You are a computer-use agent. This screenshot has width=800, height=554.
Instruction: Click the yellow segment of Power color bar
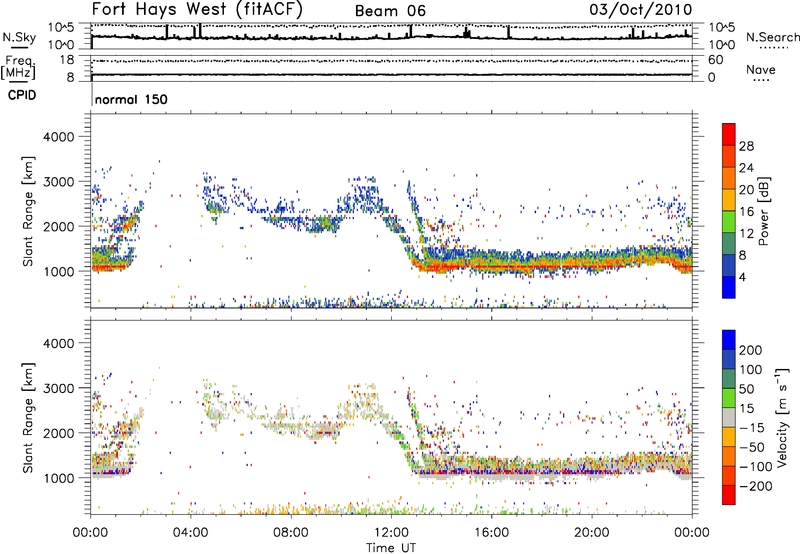point(729,199)
